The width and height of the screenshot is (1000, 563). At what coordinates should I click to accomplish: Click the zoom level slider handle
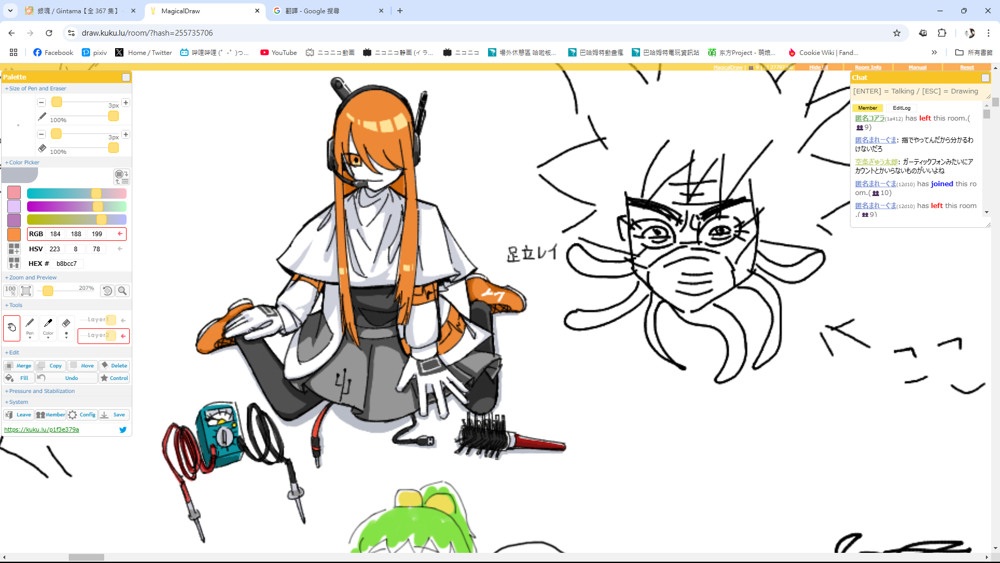point(48,291)
